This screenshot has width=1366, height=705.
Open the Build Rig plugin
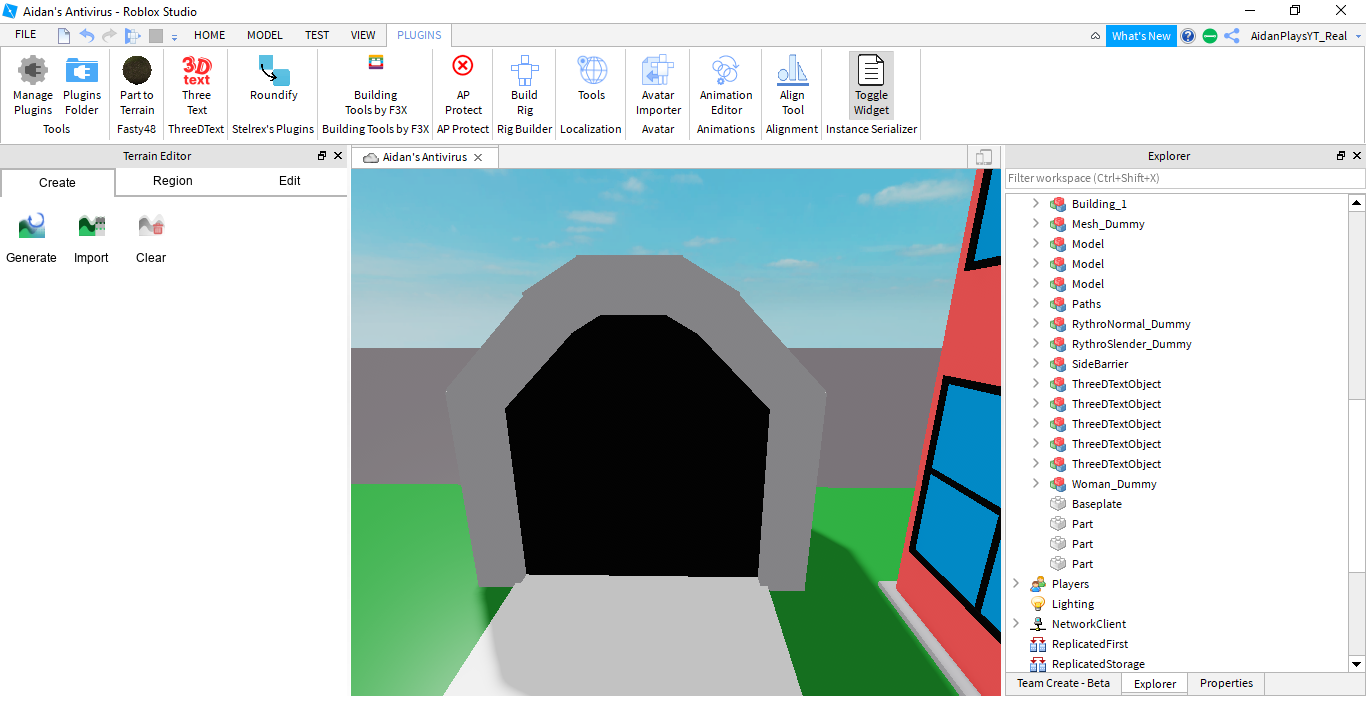pos(525,86)
